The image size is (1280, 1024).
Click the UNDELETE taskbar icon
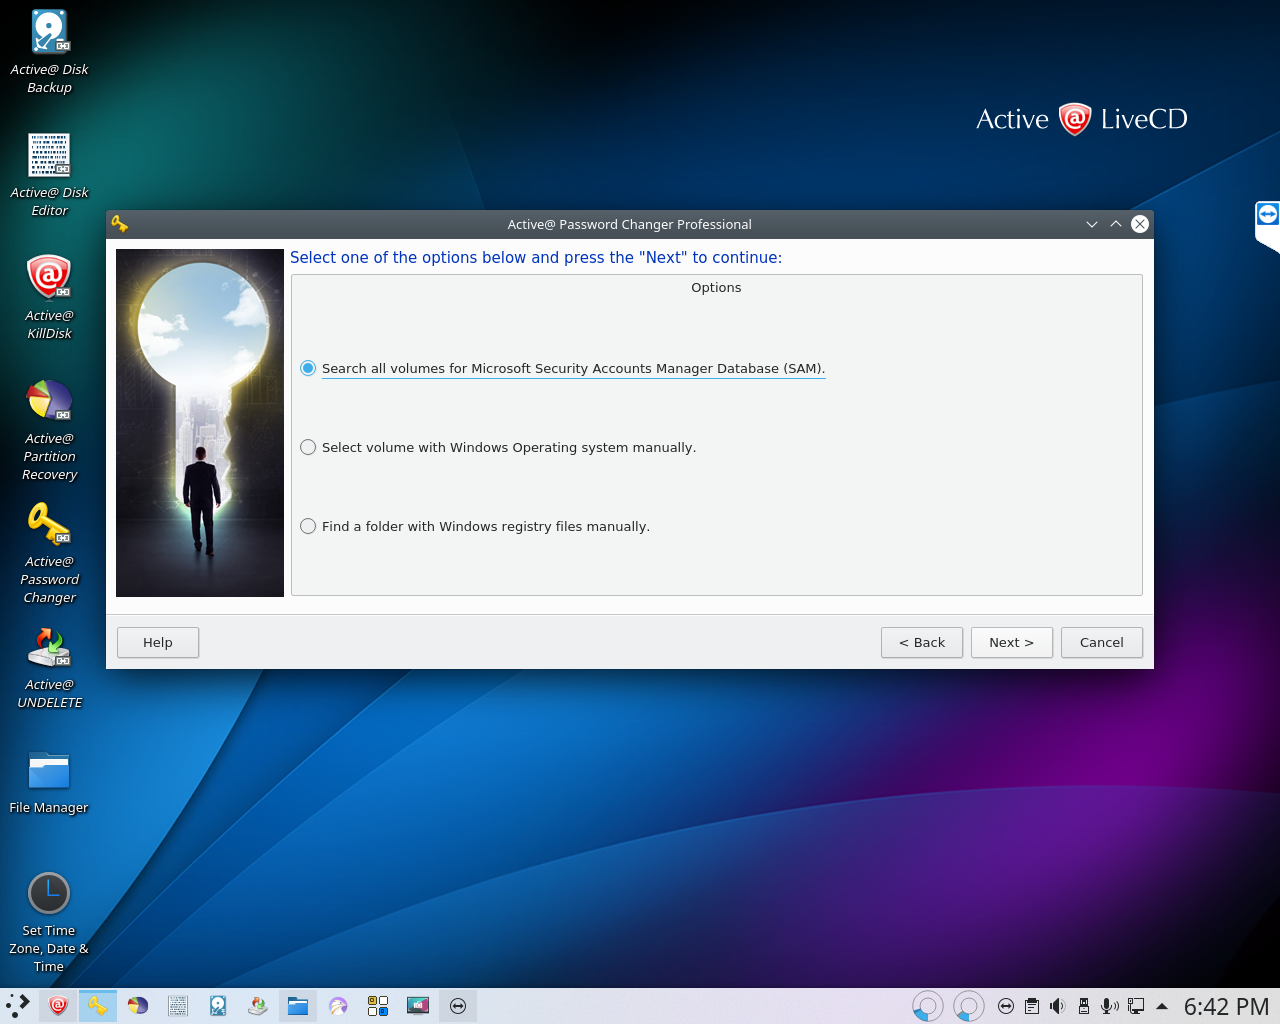[258, 1006]
